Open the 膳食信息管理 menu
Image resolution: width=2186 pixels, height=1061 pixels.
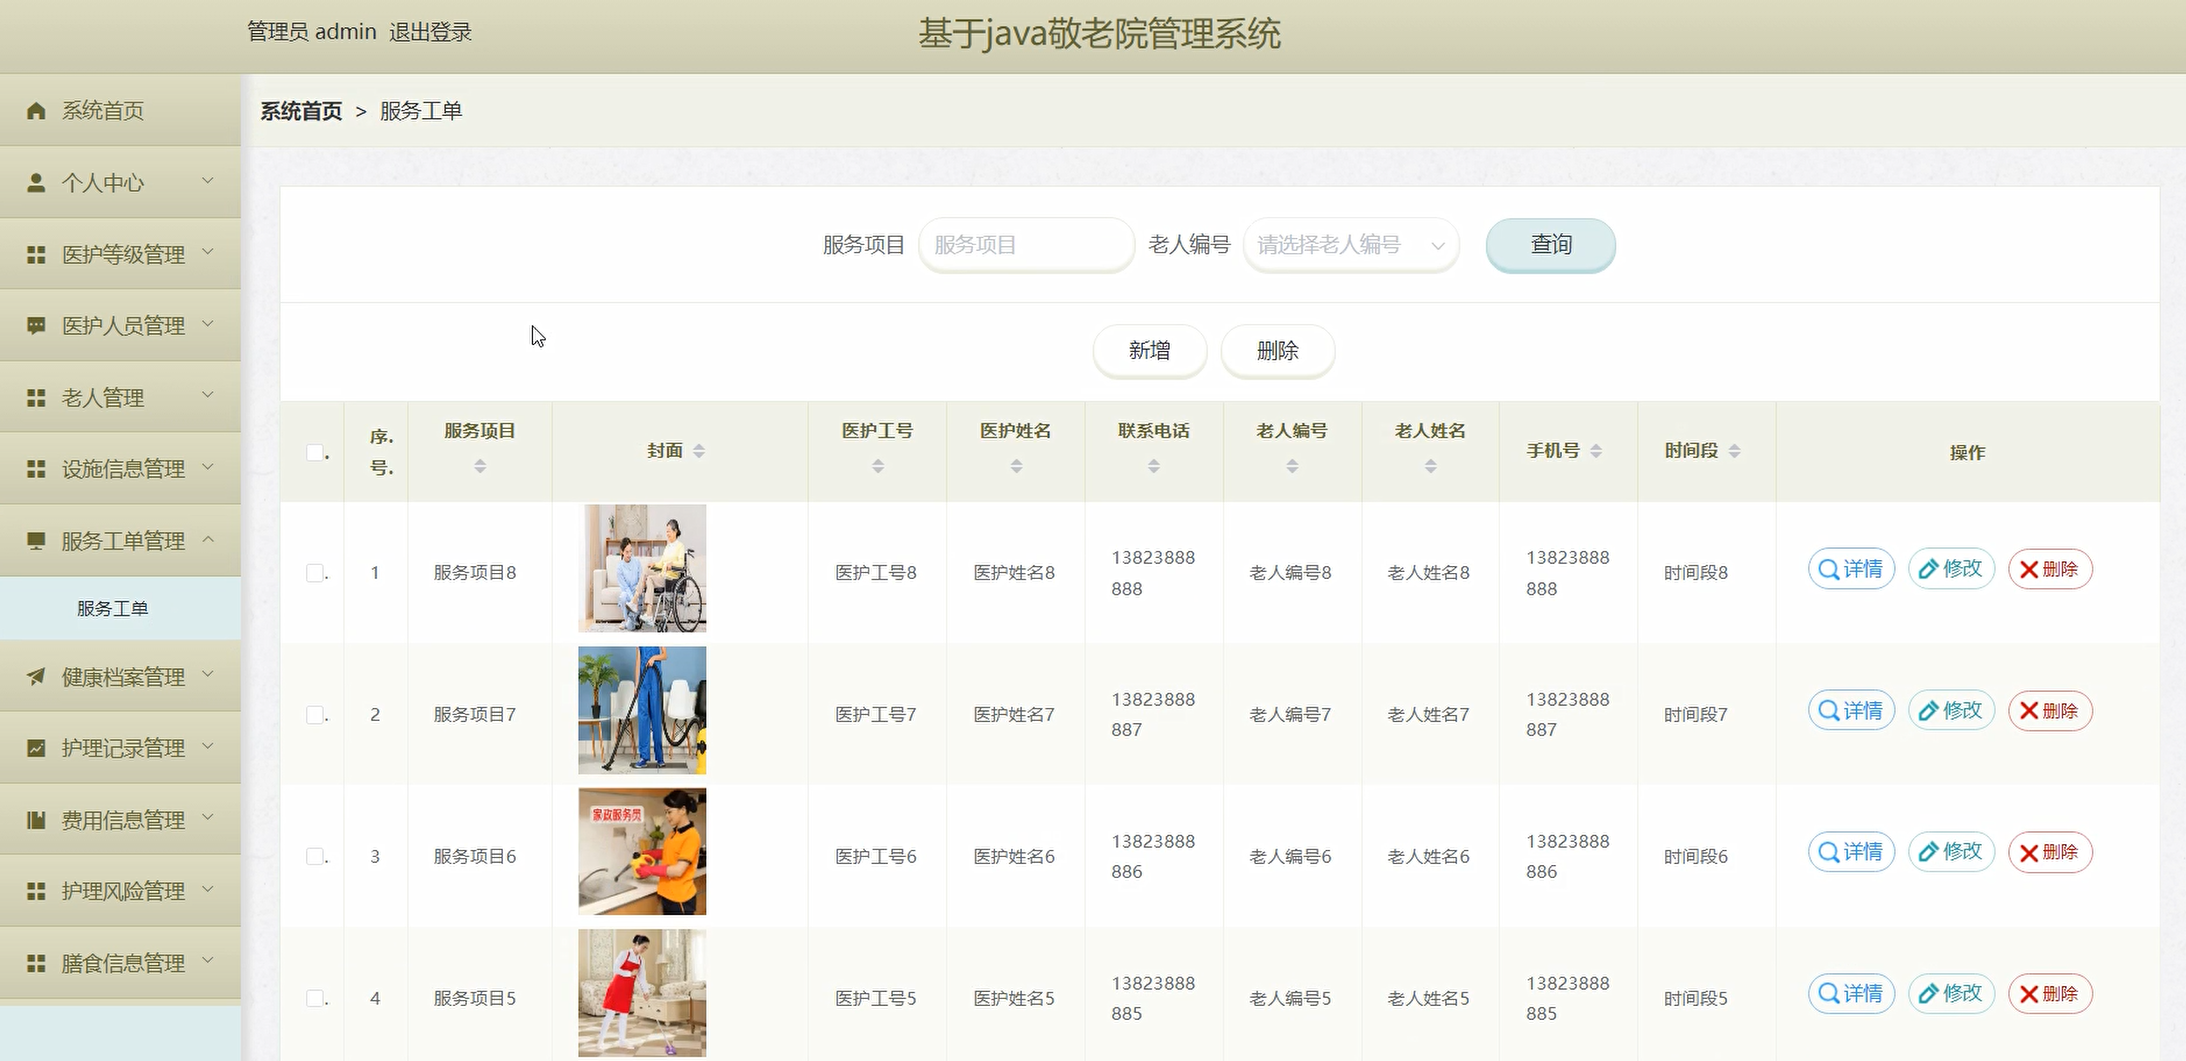pyautogui.click(x=121, y=962)
